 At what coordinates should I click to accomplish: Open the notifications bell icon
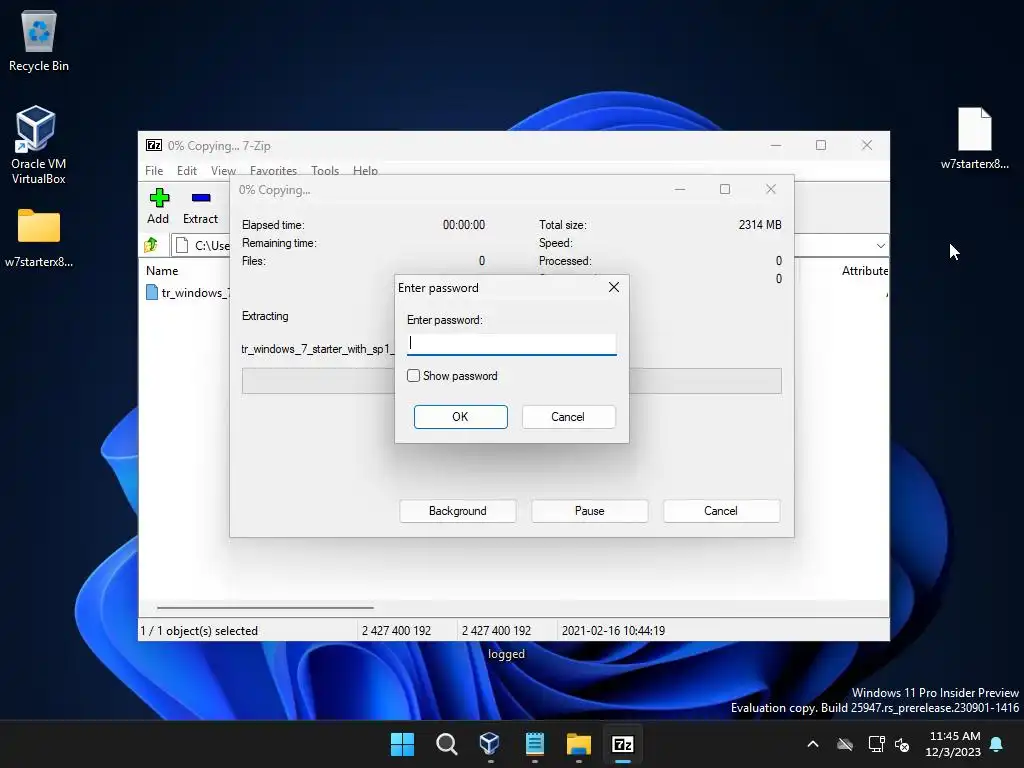997,744
